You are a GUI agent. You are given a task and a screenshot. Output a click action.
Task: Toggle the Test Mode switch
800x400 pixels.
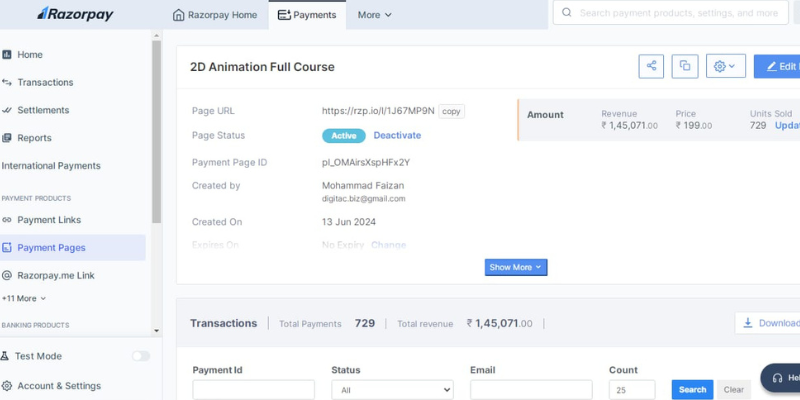pos(141,356)
